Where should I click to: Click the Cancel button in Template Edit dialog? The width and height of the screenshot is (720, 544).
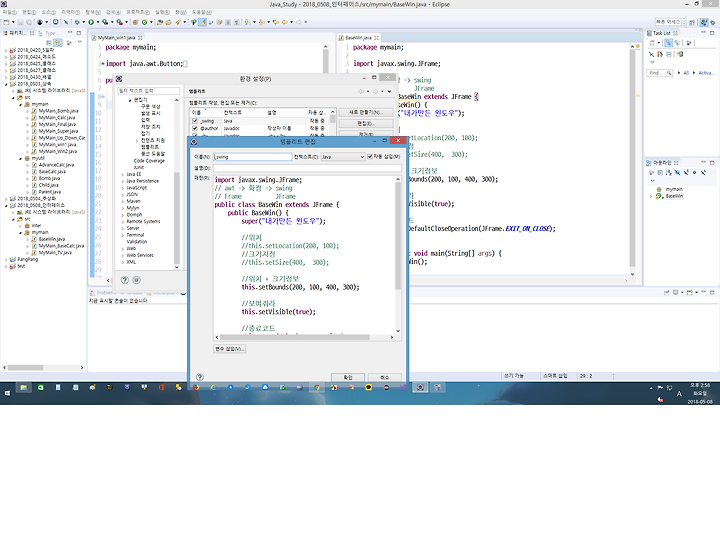[385, 377]
